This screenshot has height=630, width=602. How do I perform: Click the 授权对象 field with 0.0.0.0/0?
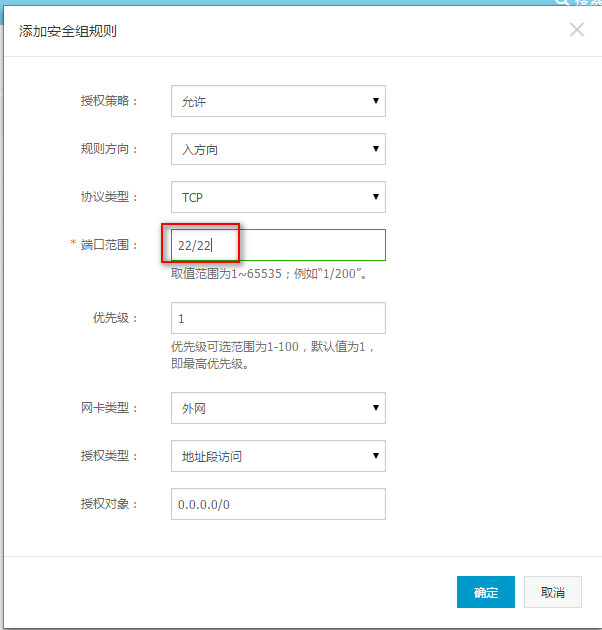point(278,504)
